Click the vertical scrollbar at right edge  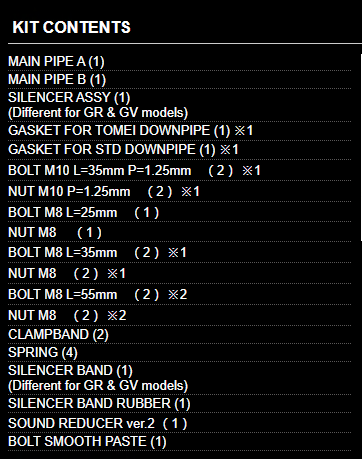[x=361, y=147]
